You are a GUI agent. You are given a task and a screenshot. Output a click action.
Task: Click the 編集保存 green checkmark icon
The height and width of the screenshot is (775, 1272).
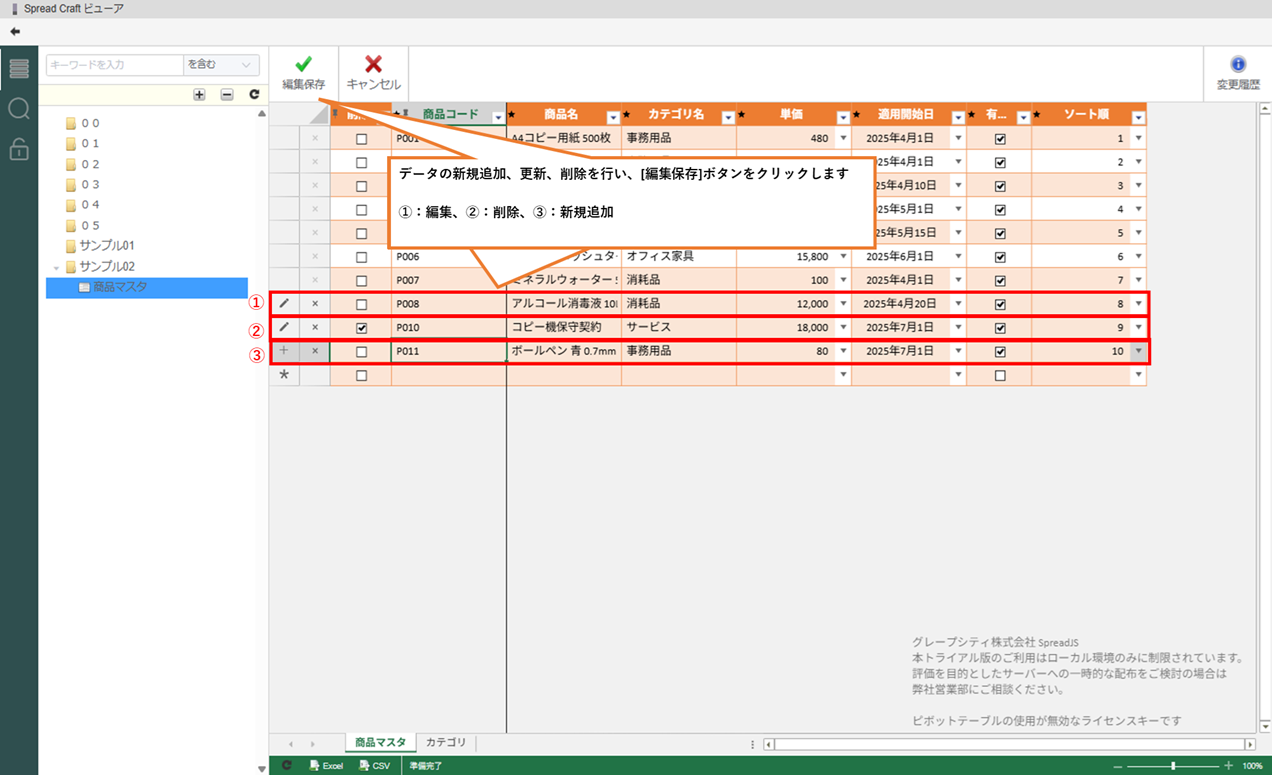303,65
